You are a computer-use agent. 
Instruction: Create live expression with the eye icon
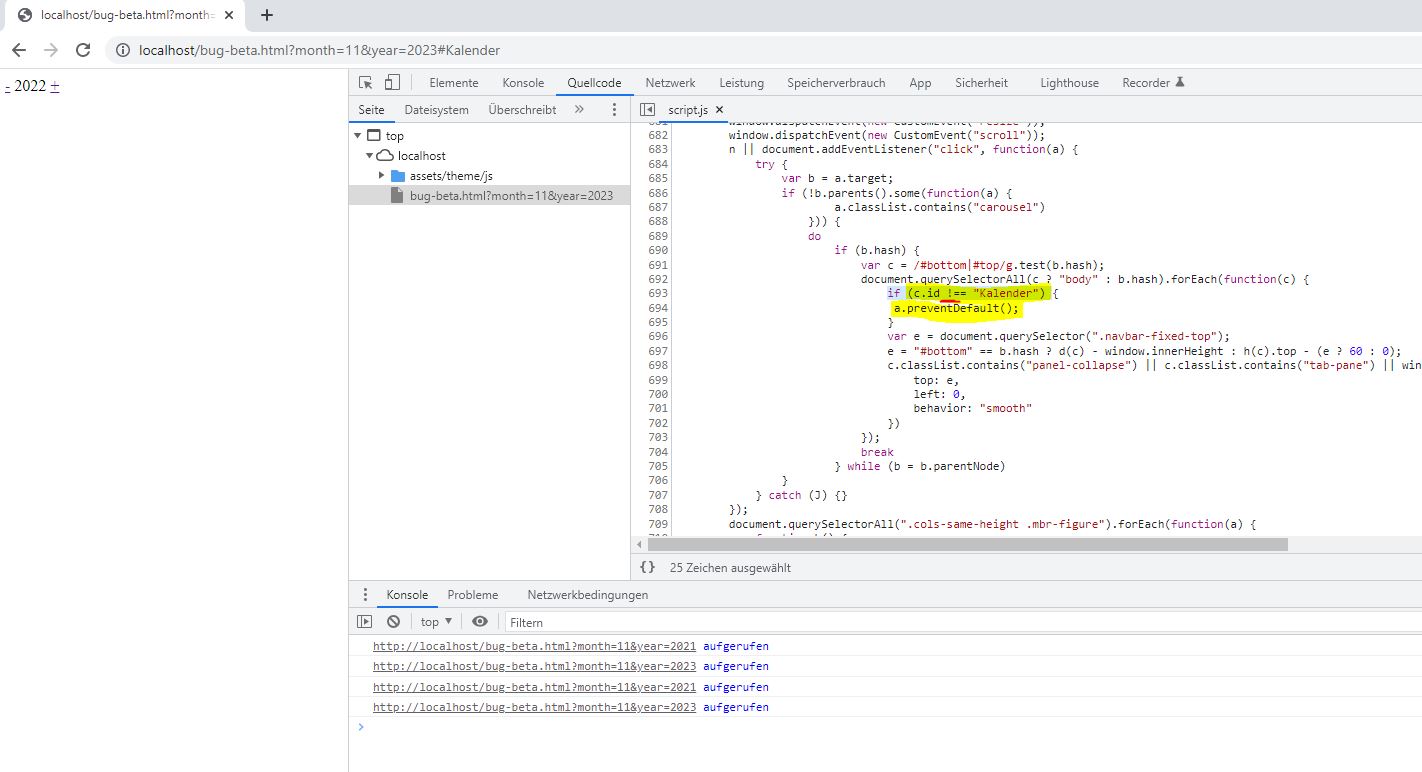point(480,621)
